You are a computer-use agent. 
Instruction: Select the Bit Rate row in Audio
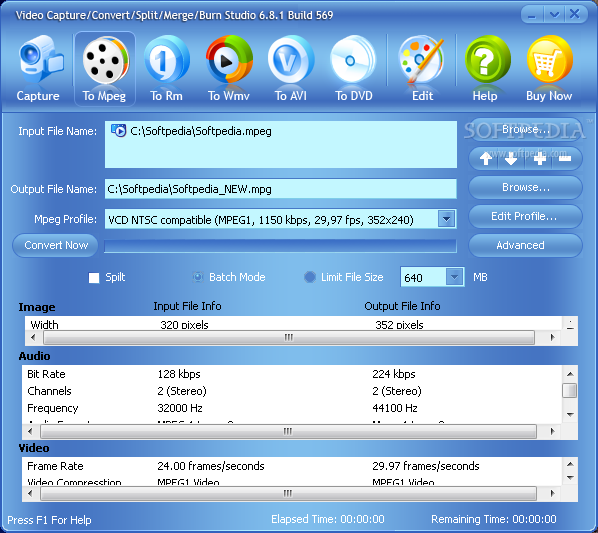293,374
